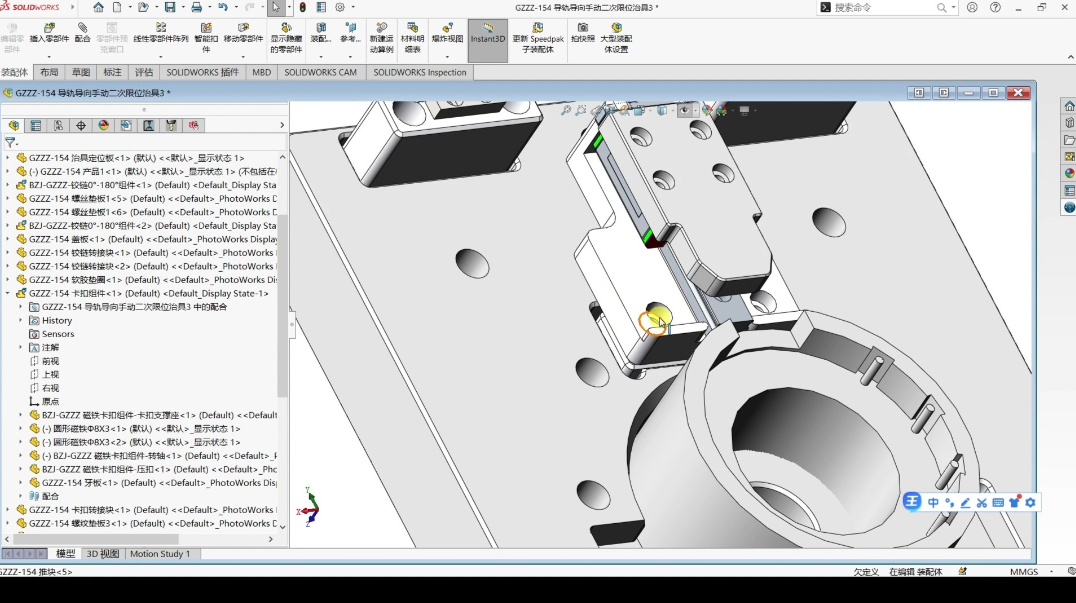Select the Sensors item in the tree
Viewport: 1076px width, 603px height.
[58, 334]
